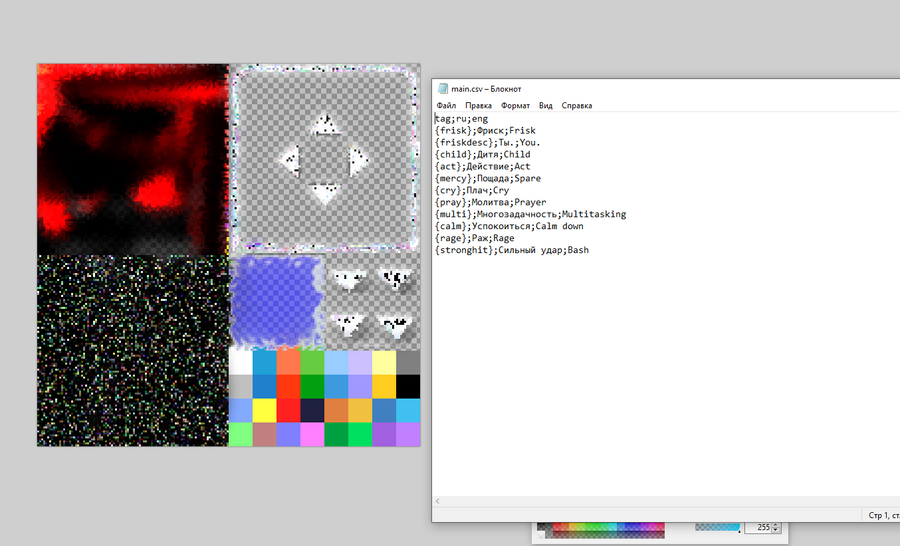Click the right arrow sprite in the D-pad image
The image size is (900, 546).
pos(358,161)
